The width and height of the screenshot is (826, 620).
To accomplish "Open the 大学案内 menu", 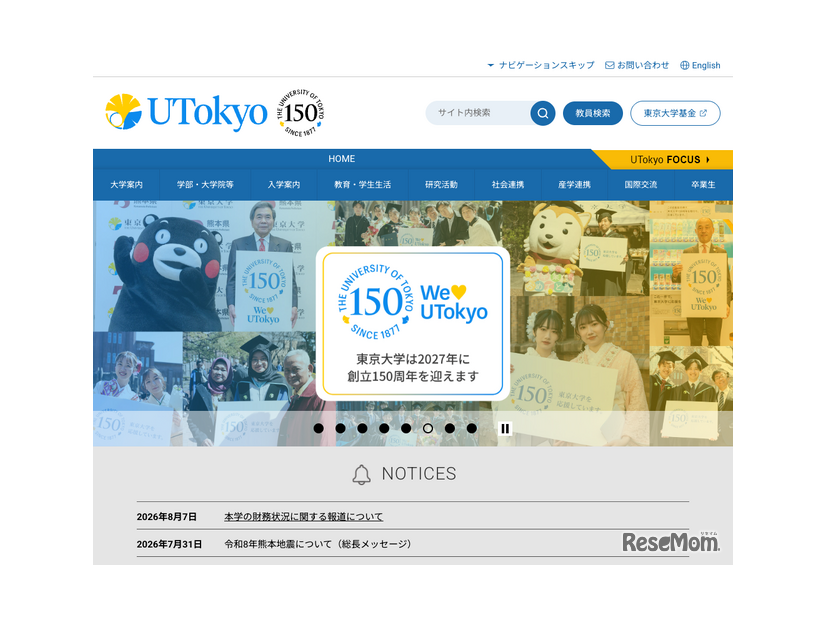I will pos(126,185).
